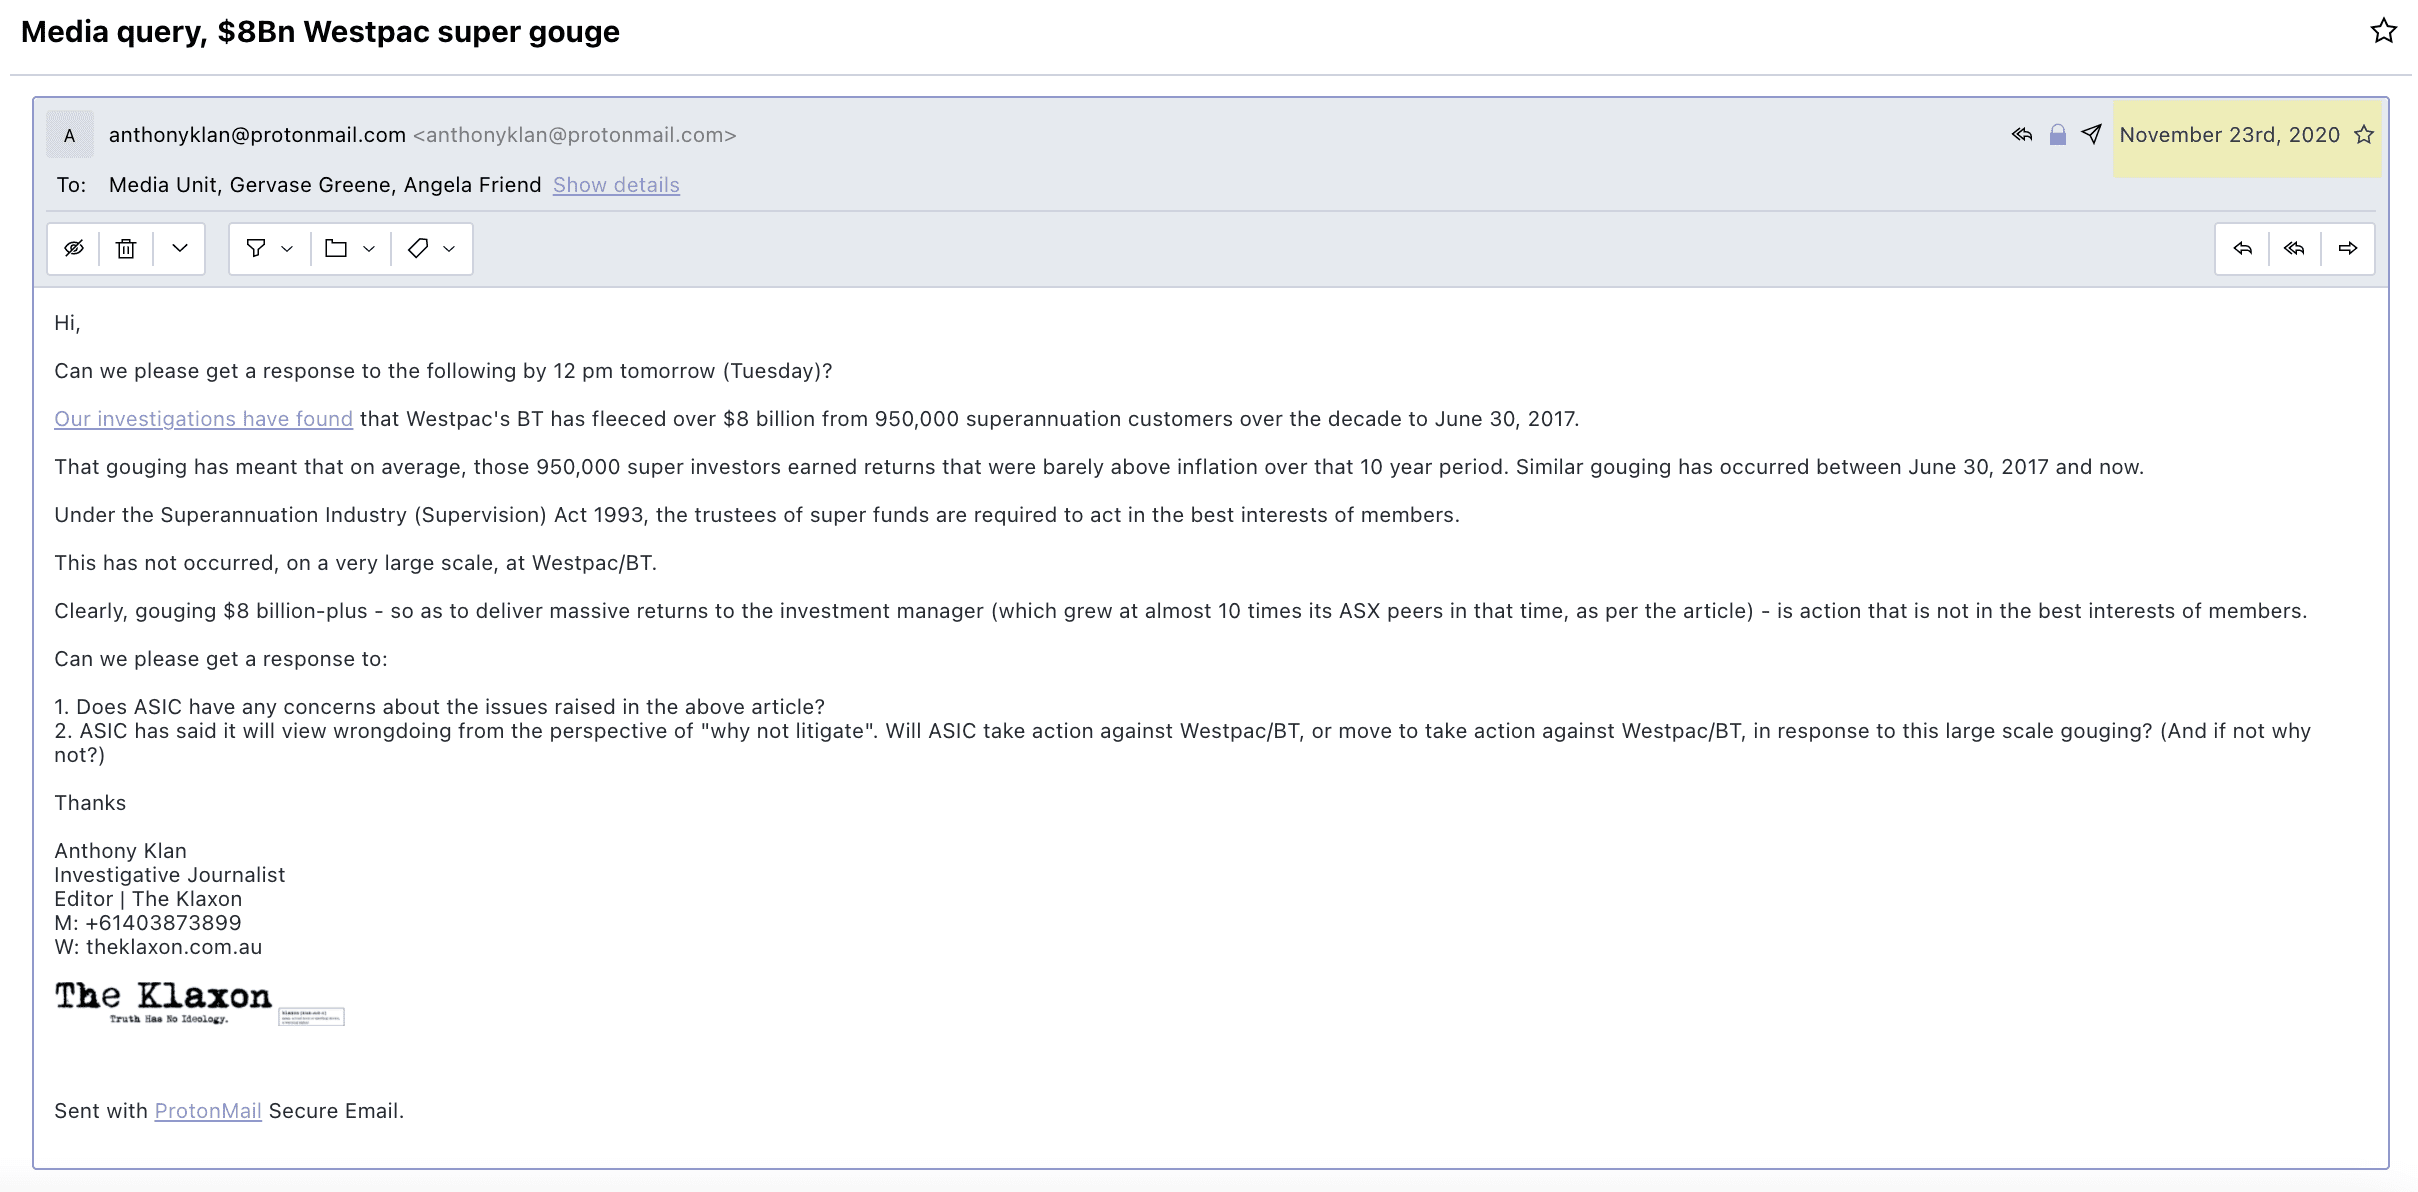Mark message as unread with eye icon

74,248
